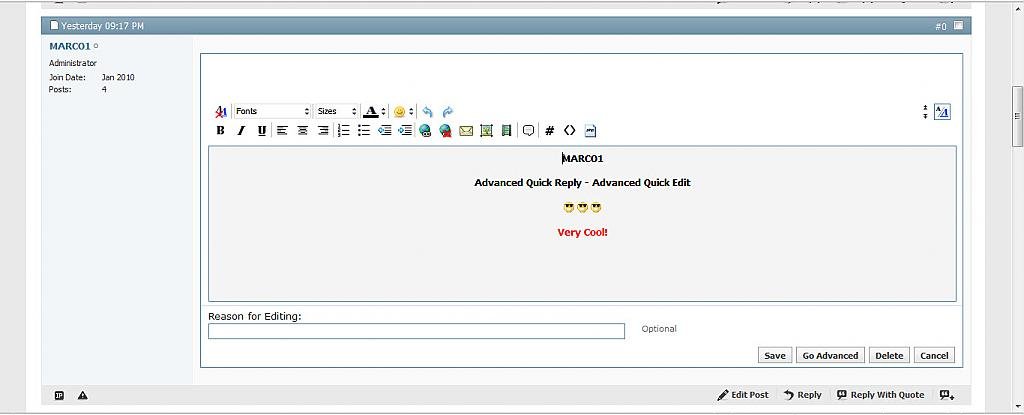Click the Remove Text Formatting icon
1024x415 pixels.
point(221,112)
